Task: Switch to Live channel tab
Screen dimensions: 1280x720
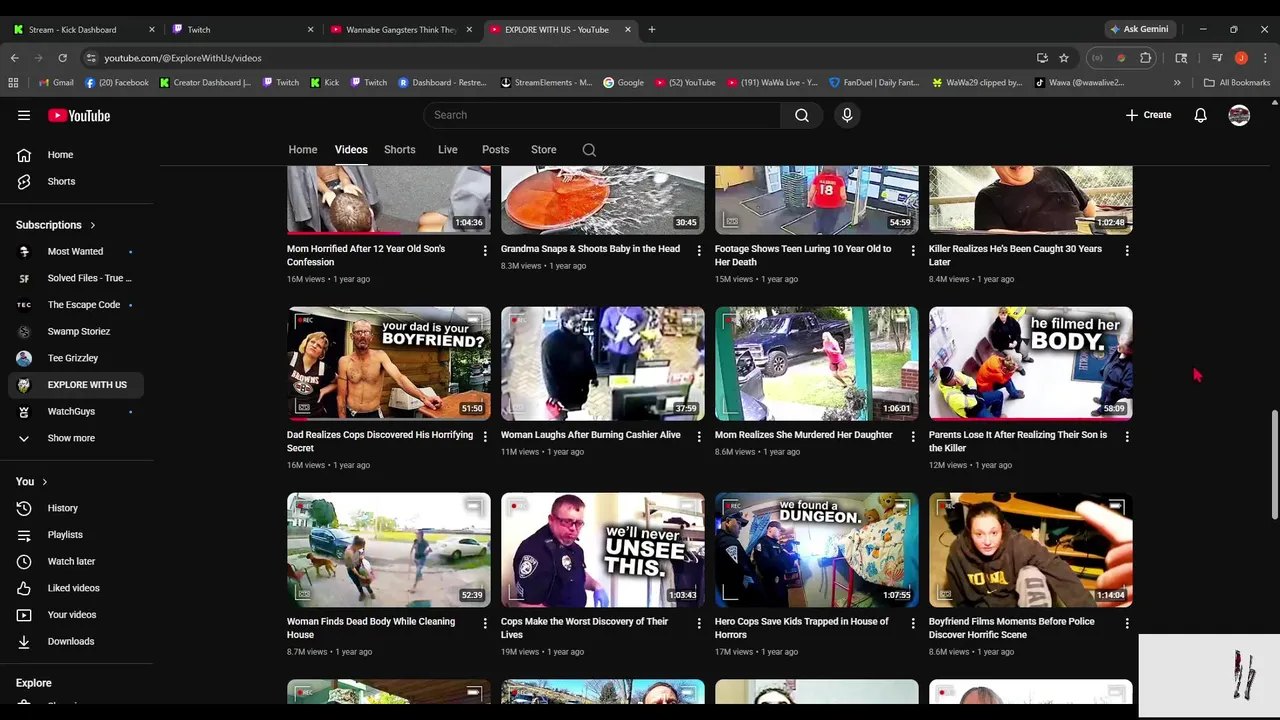Action: tap(448, 150)
